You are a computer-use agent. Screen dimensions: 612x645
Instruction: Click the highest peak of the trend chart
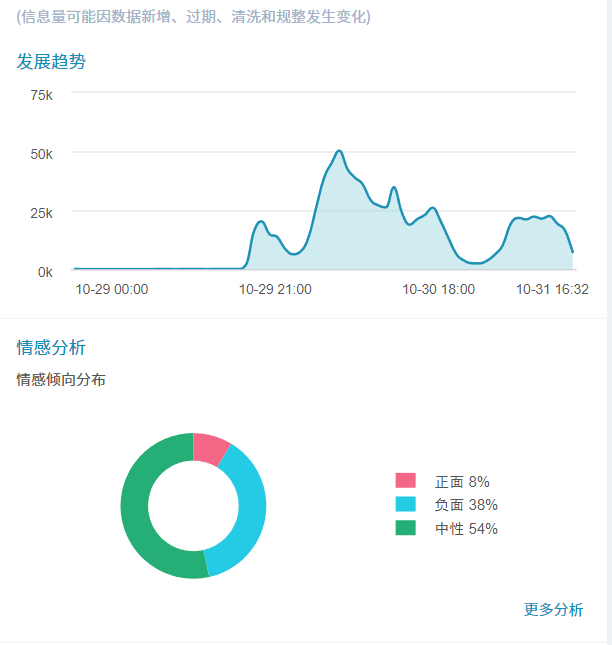click(x=340, y=151)
